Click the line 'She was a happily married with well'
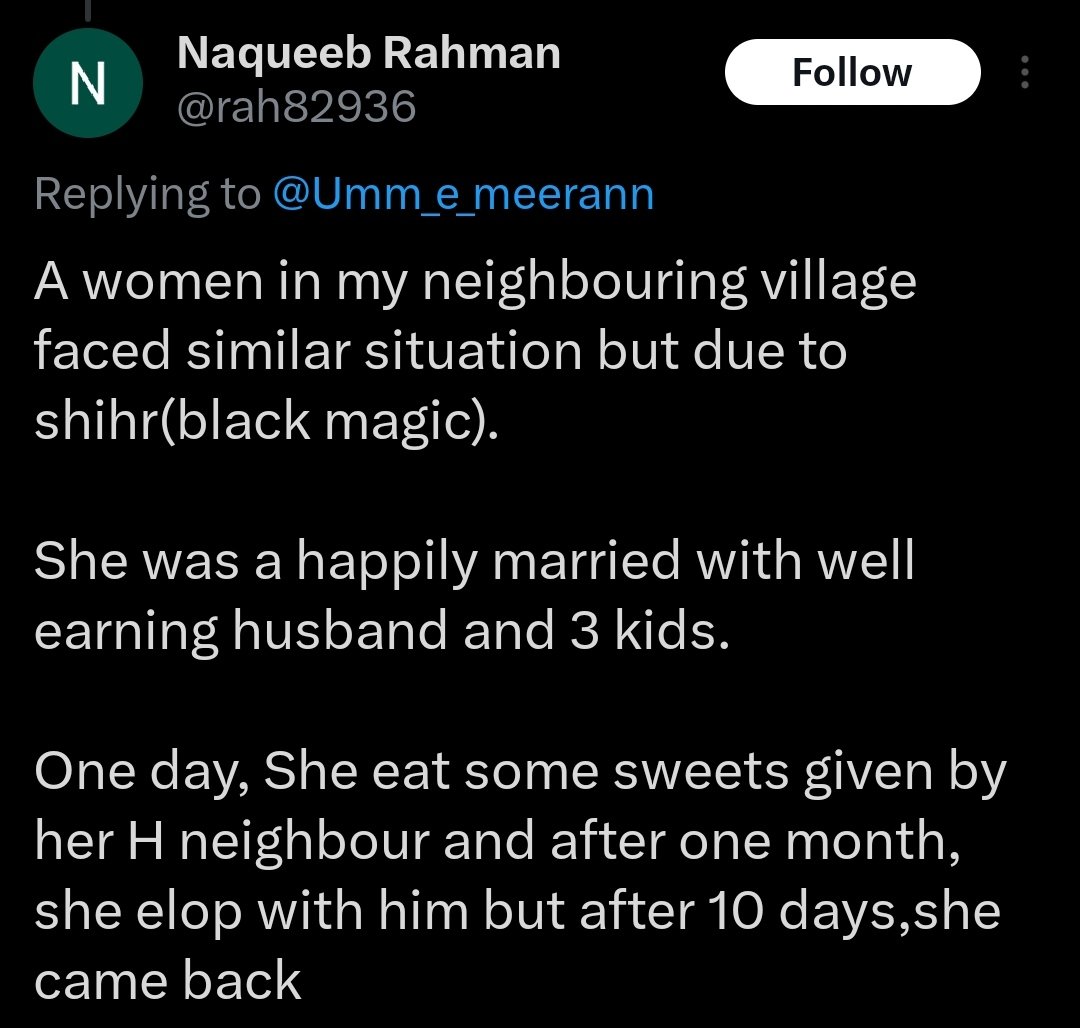Image resolution: width=1080 pixels, height=1028 pixels. pos(474,561)
